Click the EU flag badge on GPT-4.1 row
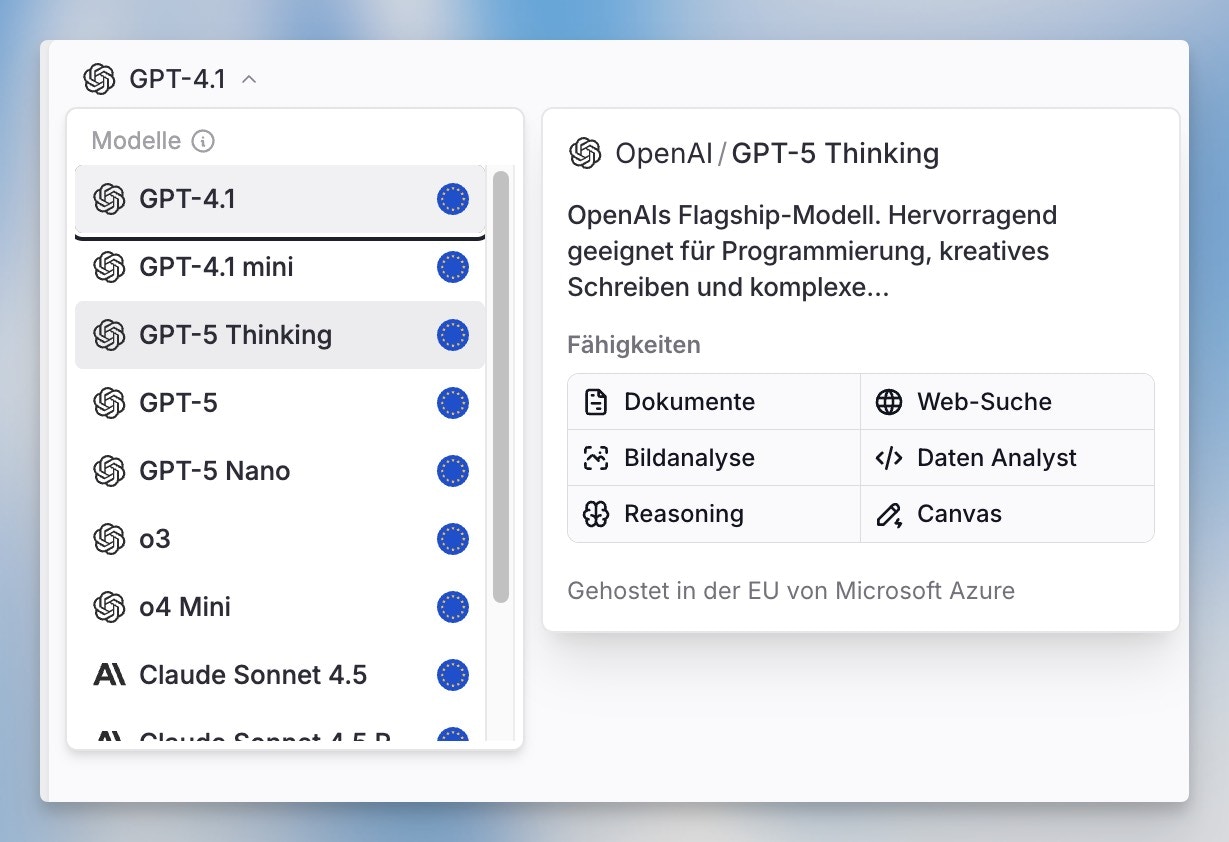The height and width of the screenshot is (842, 1229). pyautogui.click(x=453, y=199)
